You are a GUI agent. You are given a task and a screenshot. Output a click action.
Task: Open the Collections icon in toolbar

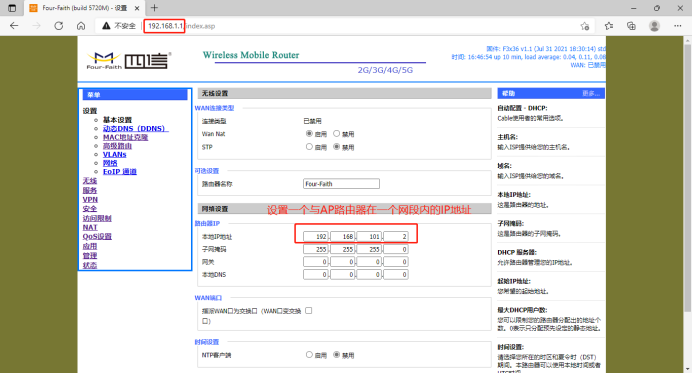[x=632, y=26]
